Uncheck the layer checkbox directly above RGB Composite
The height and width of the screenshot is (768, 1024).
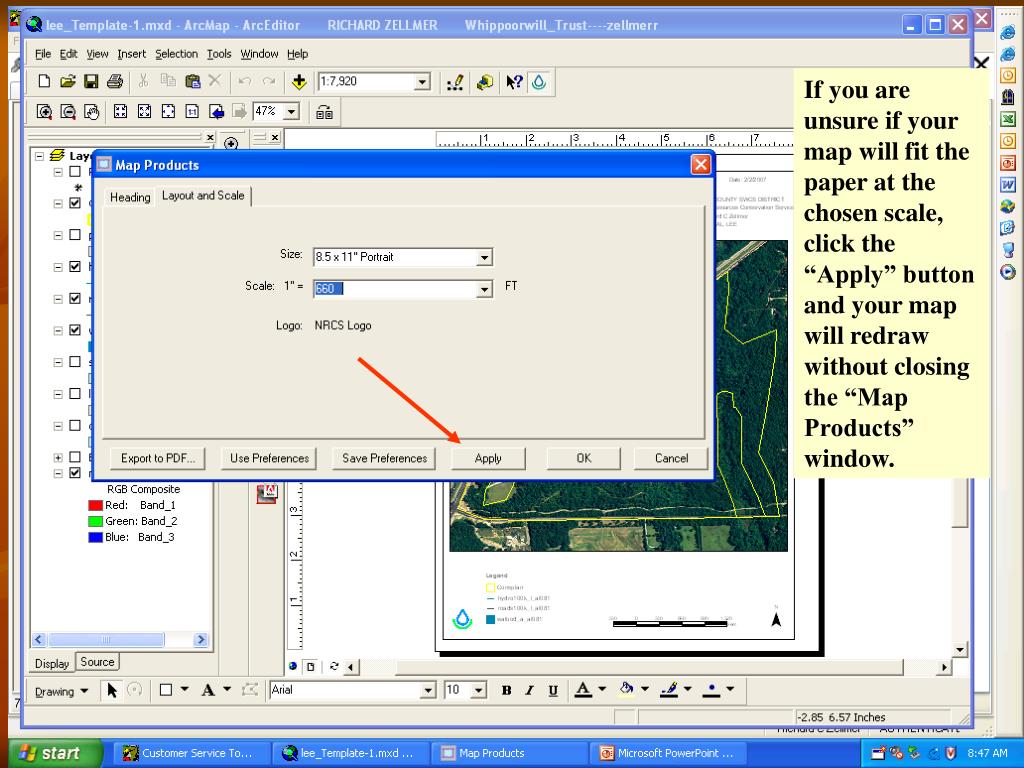(x=75, y=473)
